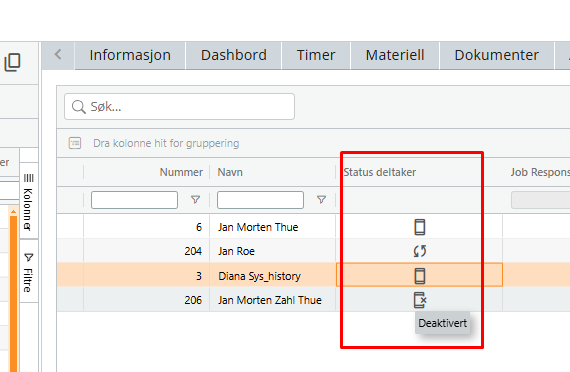Screen dimensions: 570x372
Task: Click the mobile device icon for Jan Morten Thue
Action: click(420, 227)
